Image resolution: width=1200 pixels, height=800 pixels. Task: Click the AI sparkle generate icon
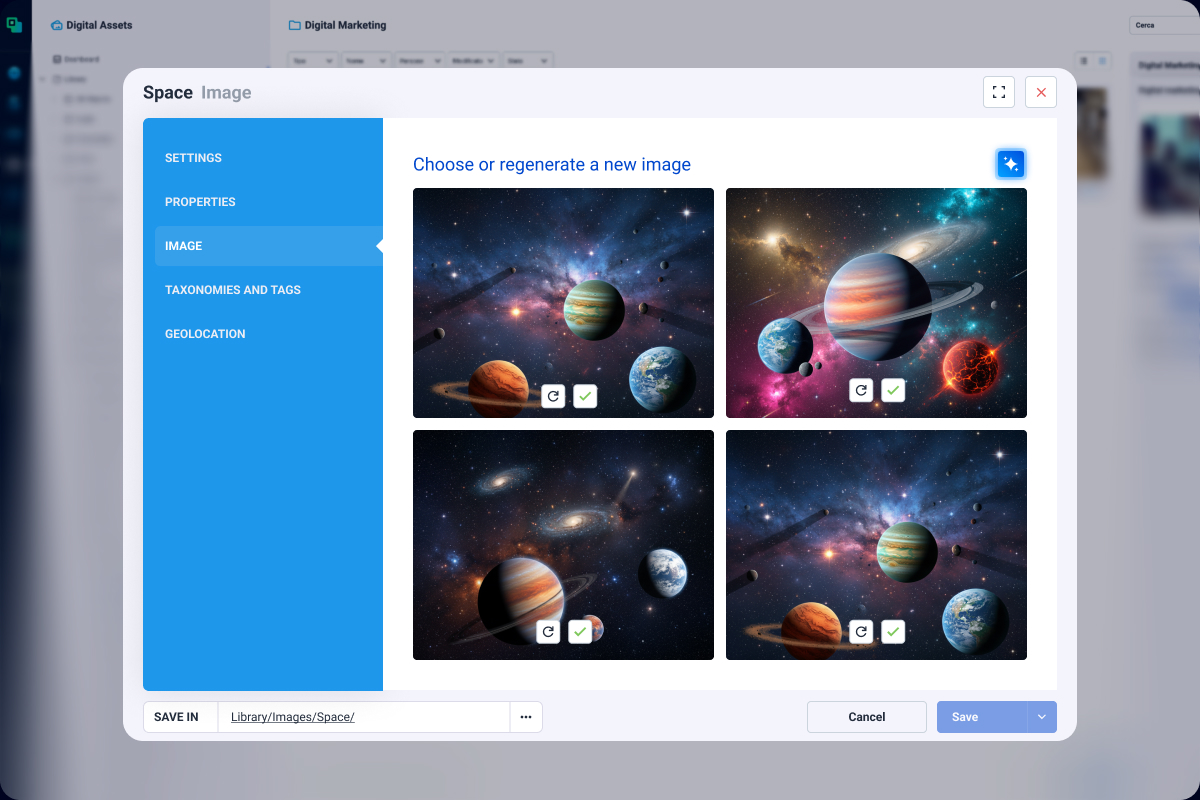coord(1011,164)
